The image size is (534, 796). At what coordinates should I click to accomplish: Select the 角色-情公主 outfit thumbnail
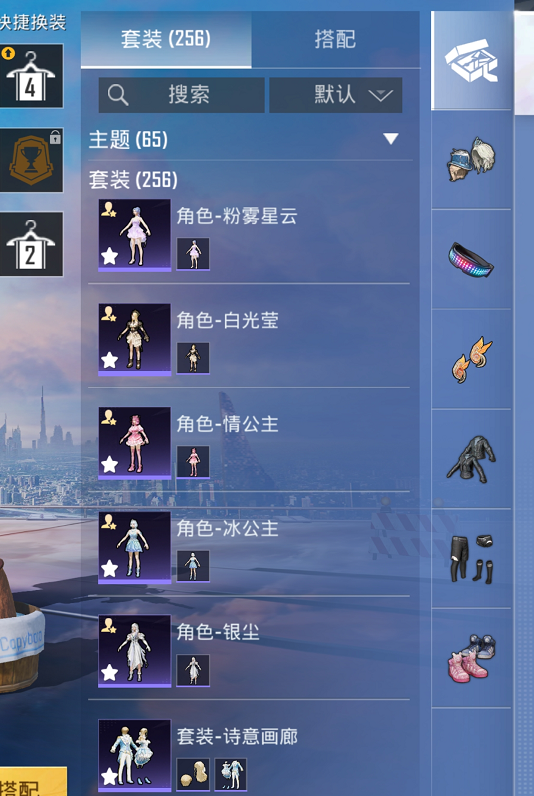click(x=135, y=444)
